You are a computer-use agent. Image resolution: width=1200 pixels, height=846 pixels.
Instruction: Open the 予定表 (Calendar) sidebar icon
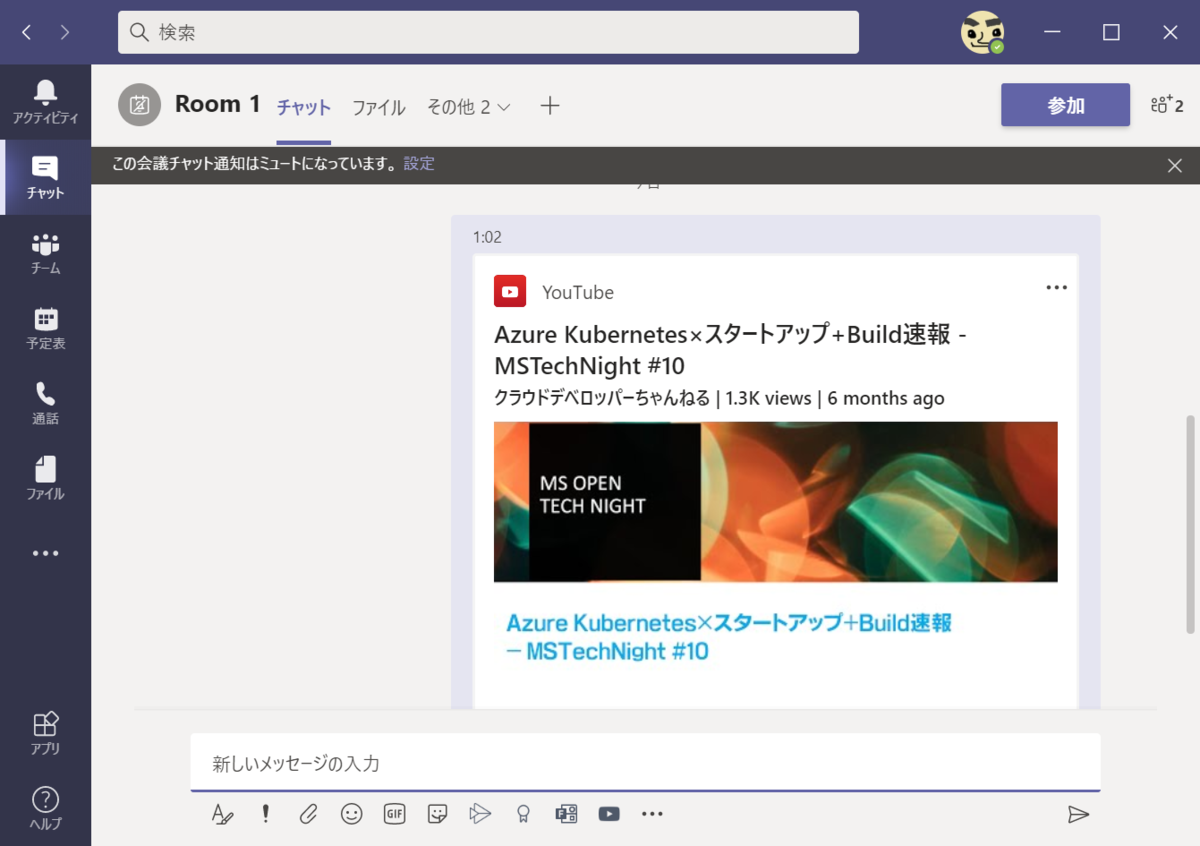pyautogui.click(x=45, y=324)
